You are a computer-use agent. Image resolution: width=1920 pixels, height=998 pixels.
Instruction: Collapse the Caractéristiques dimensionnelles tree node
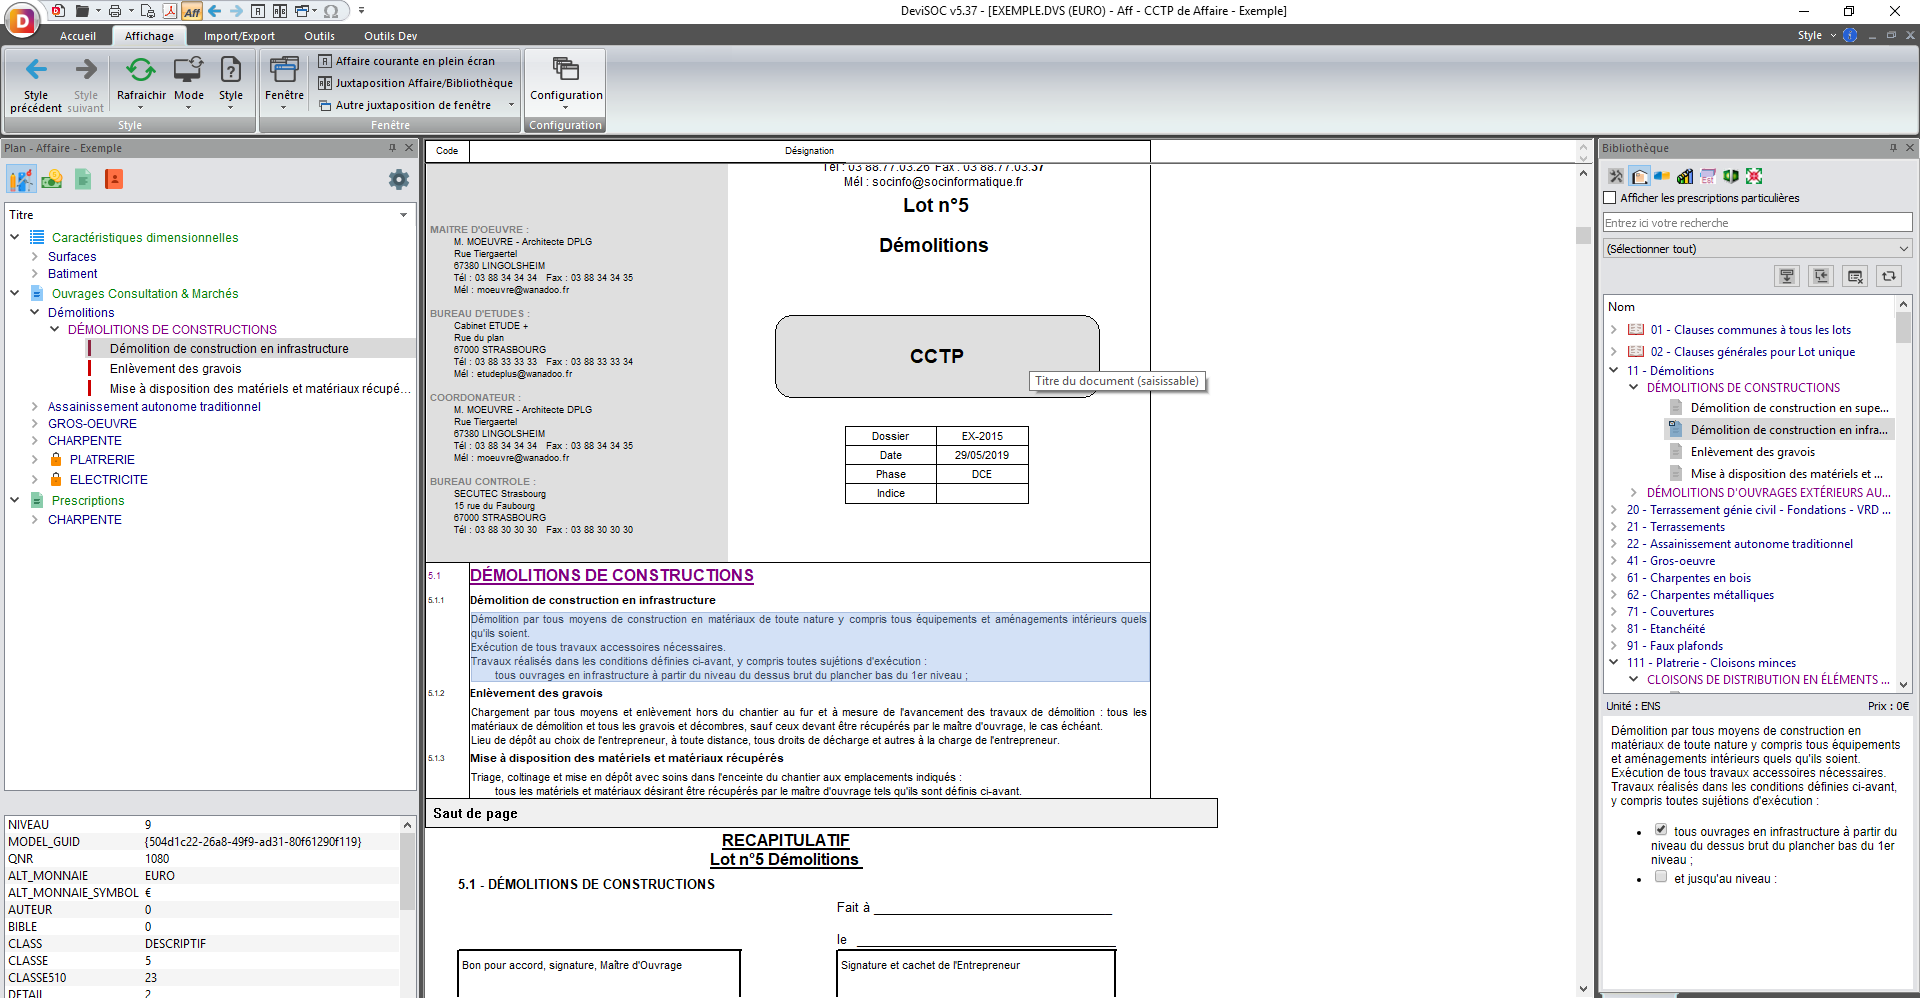click(x=15, y=237)
